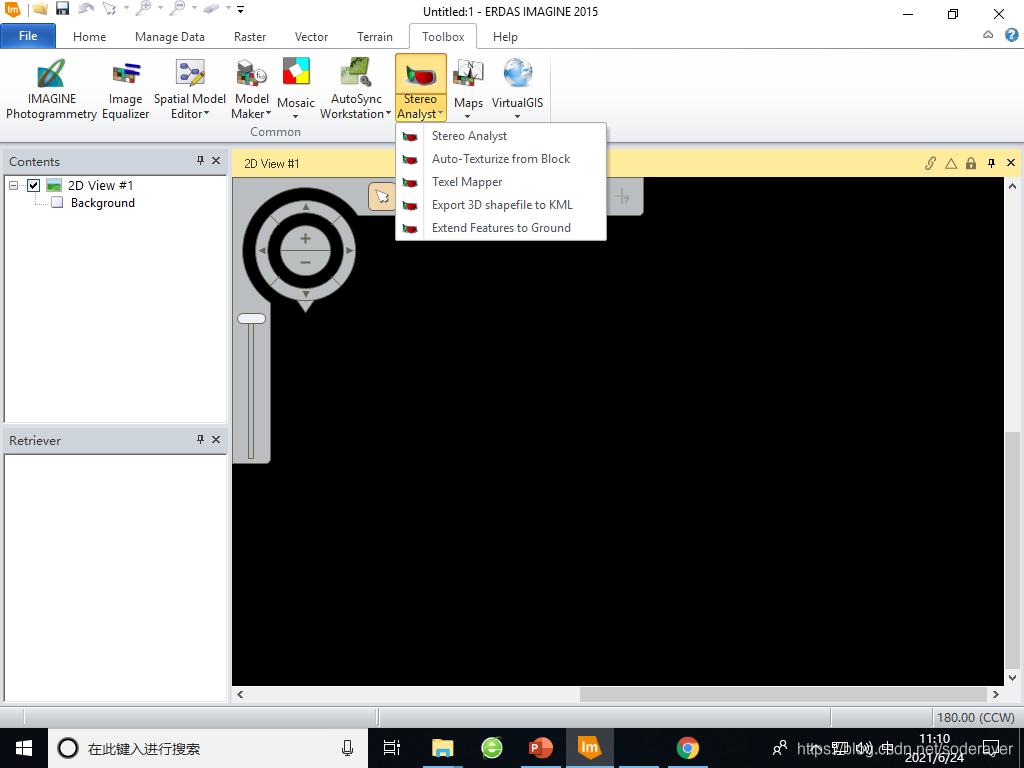Collapse the ribbon with the caret icon
The image size is (1024, 768).
pyautogui.click(x=988, y=35)
